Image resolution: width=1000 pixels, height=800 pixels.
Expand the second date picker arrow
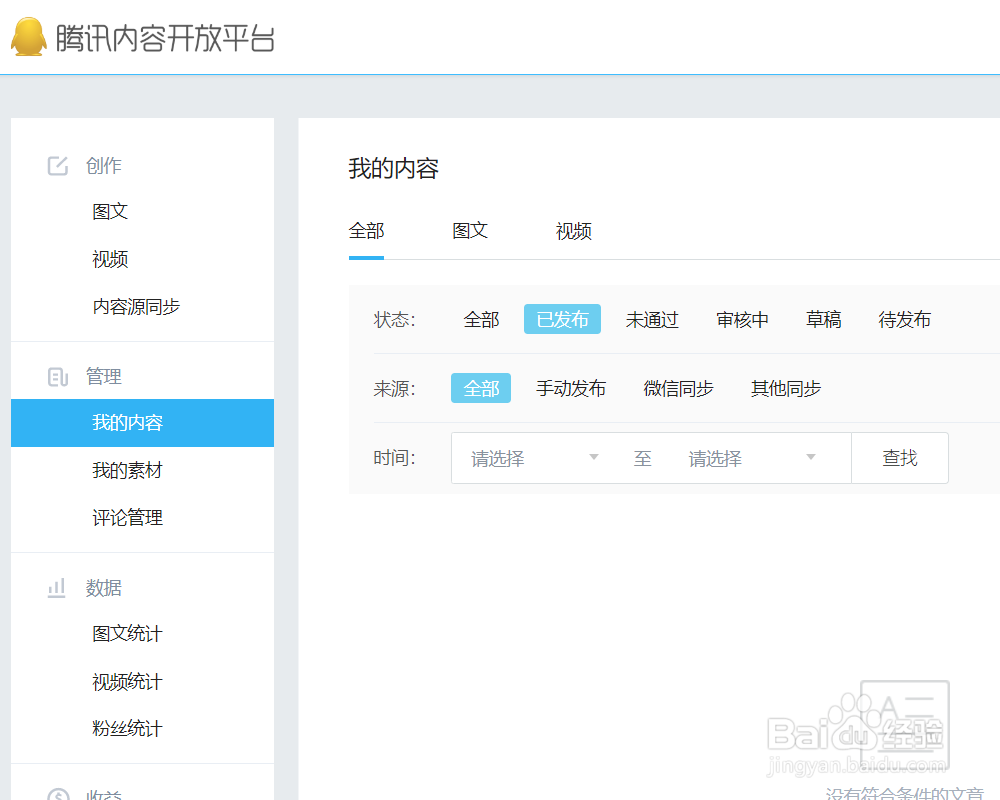coord(810,457)
